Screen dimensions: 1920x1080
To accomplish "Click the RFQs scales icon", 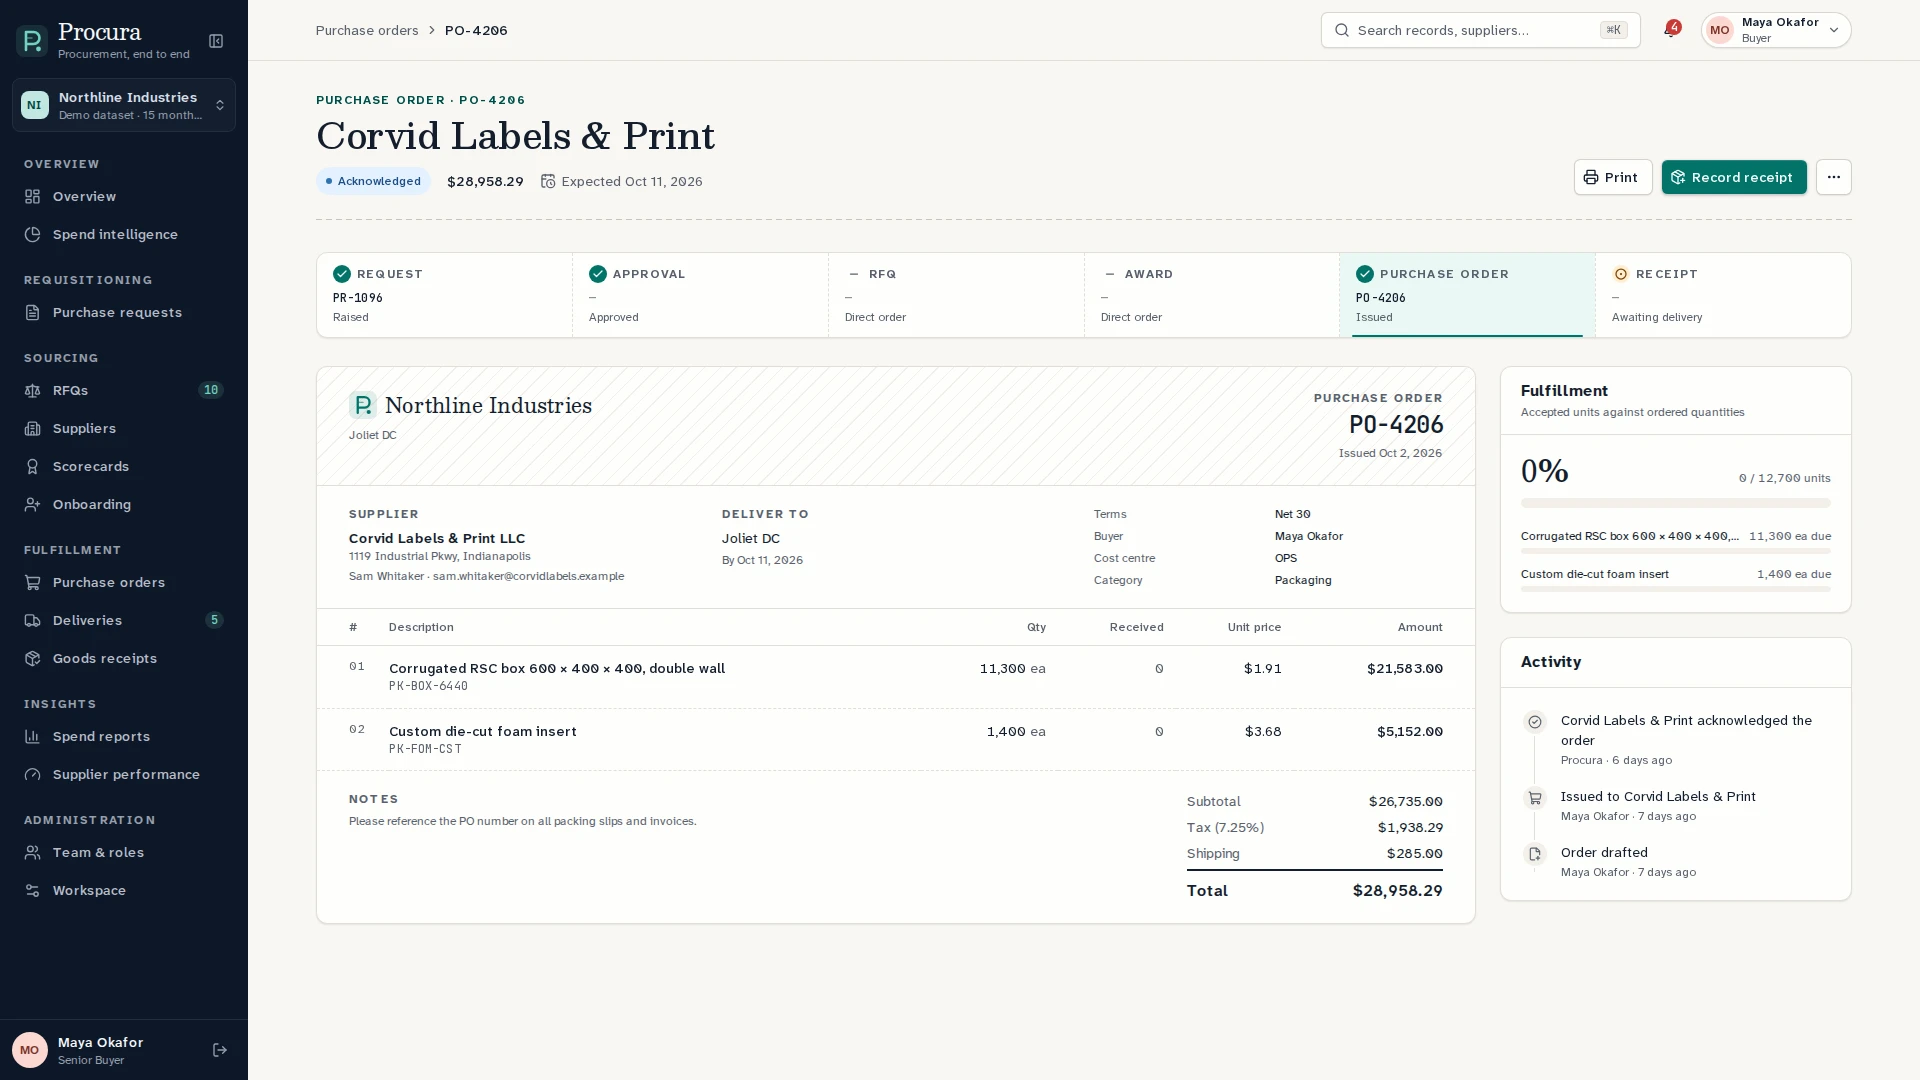I will point(33,391).
